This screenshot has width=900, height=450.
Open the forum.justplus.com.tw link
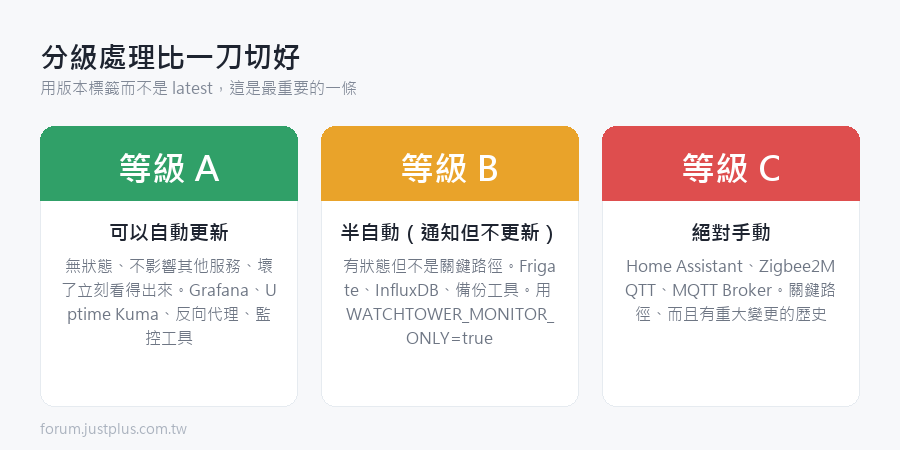114,429
